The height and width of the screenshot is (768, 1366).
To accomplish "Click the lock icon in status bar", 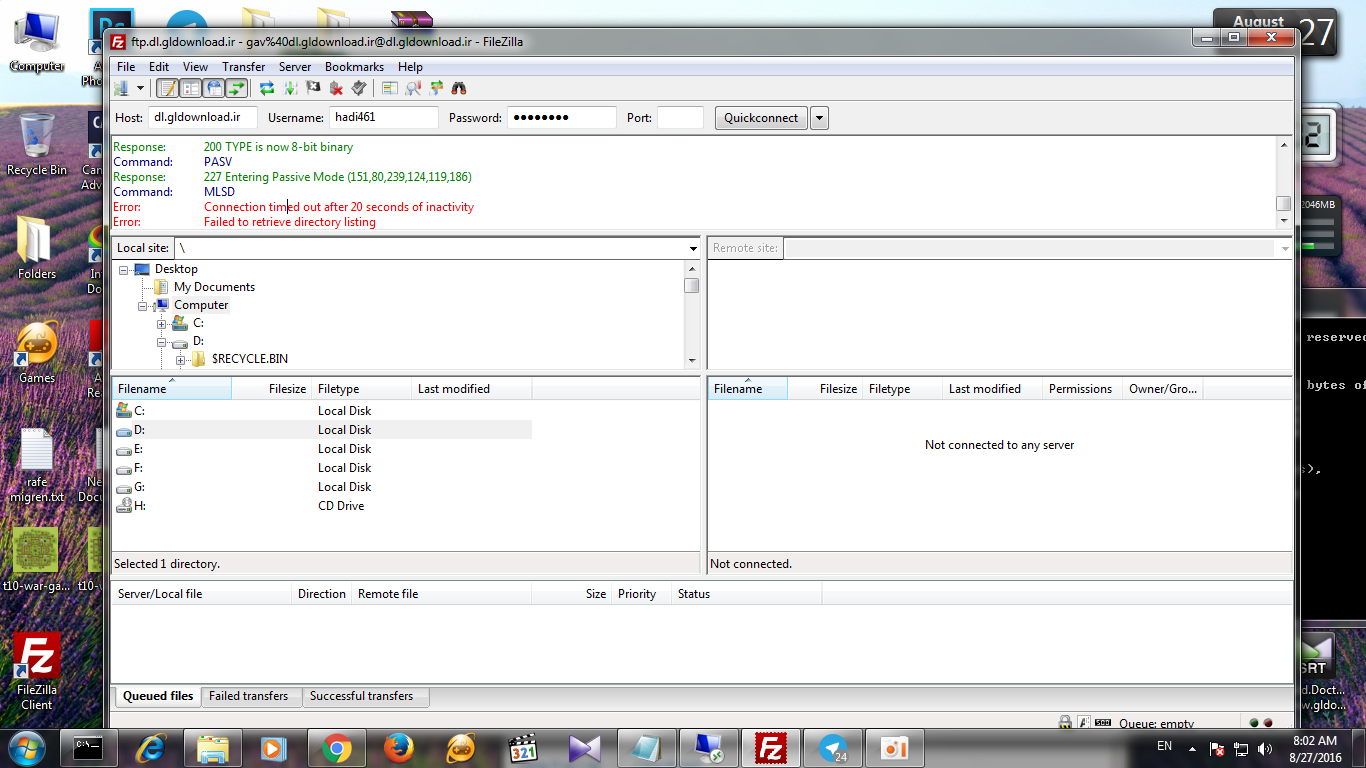I will [x=1066, y=723].
